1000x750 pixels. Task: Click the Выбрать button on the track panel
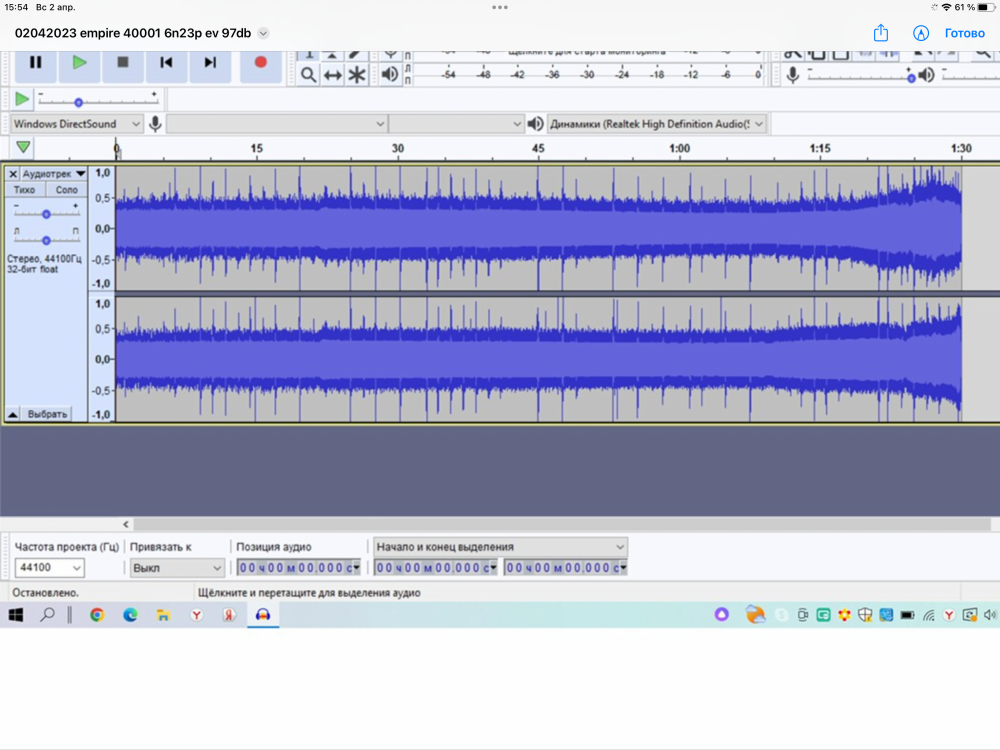(x=47, y=414)
